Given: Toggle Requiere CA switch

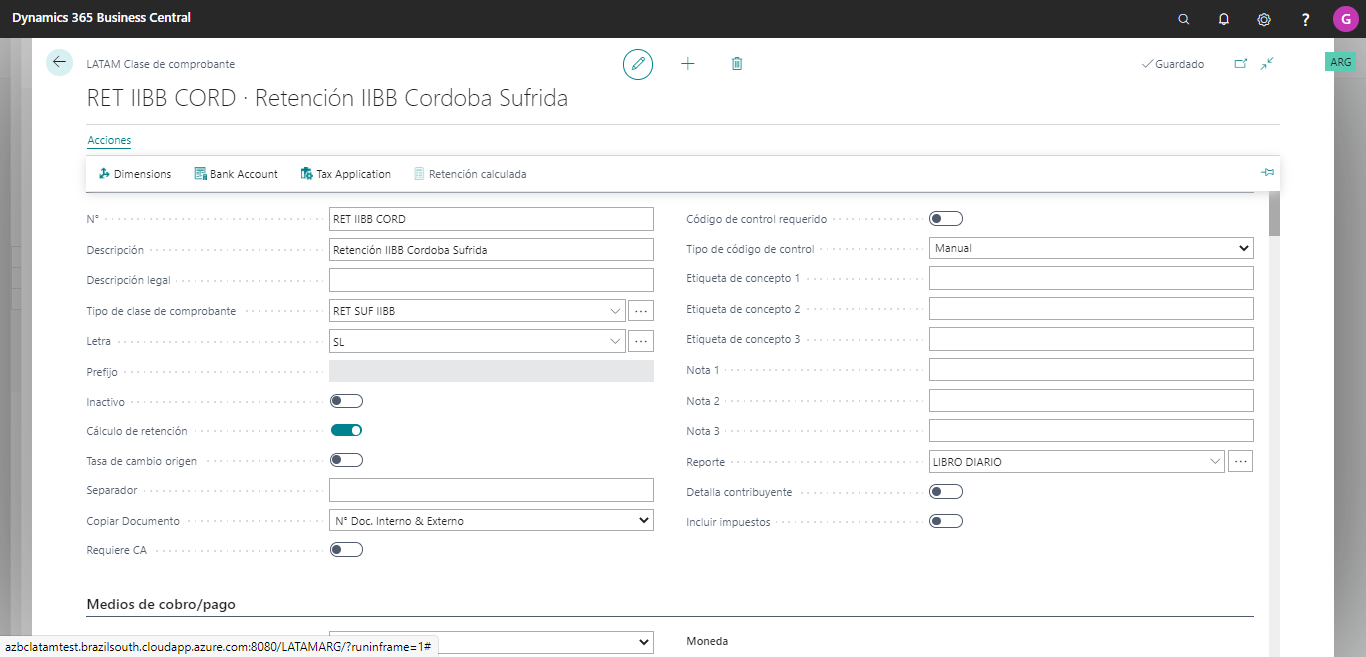Looking at the screenshot, I should pyautogui.click(x=346, y=549).
